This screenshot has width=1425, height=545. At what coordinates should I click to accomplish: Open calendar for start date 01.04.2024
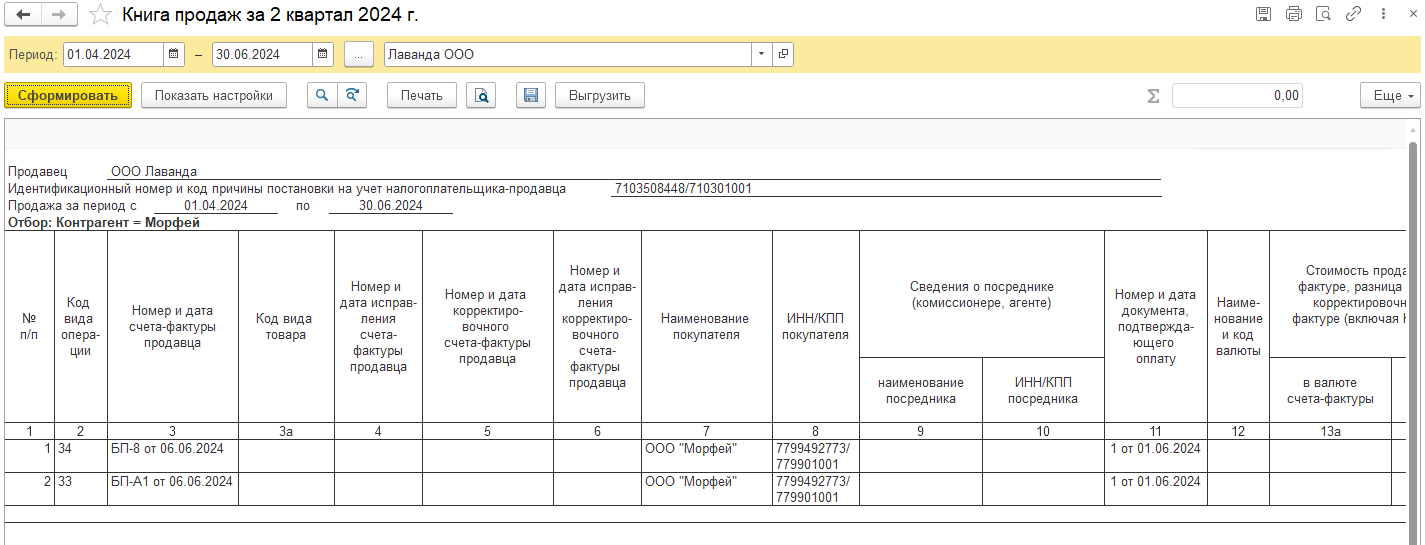coord(173,54)
